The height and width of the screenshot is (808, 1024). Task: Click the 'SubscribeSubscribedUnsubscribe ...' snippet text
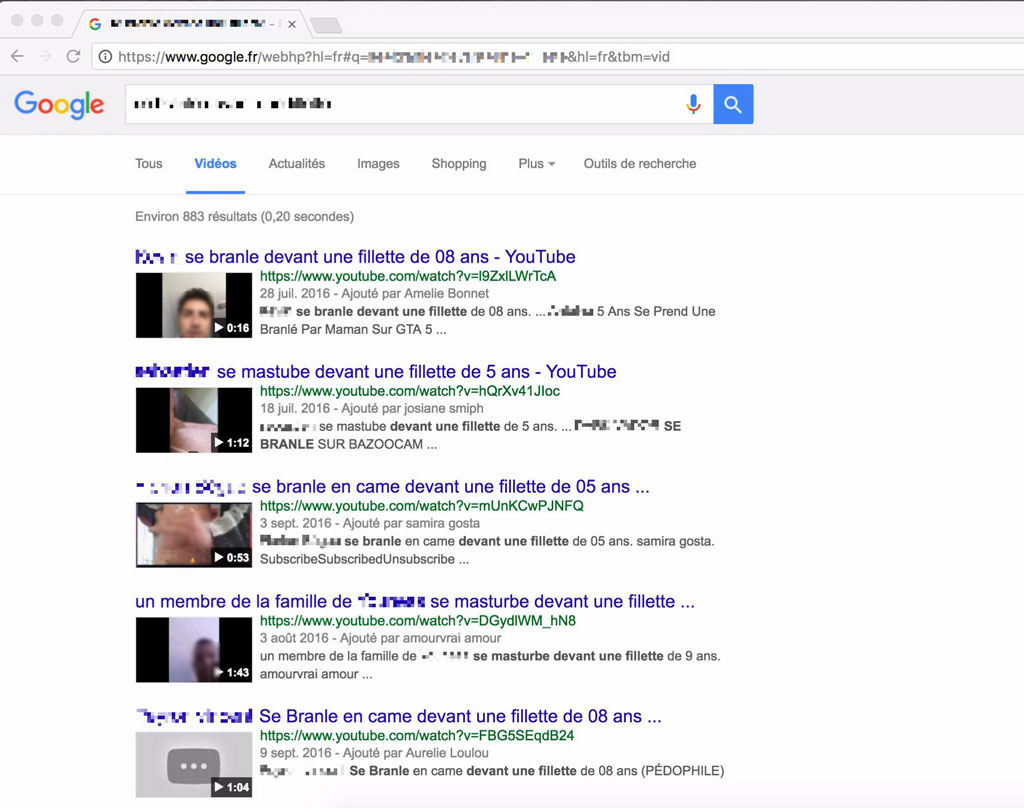364,560
